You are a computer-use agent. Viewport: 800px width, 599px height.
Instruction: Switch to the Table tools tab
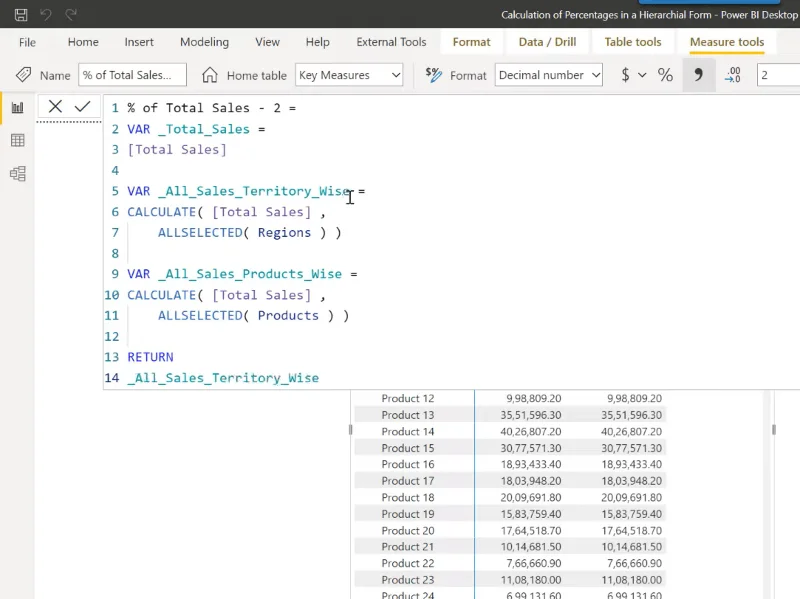pyautogui.click(x=633, y=42)
